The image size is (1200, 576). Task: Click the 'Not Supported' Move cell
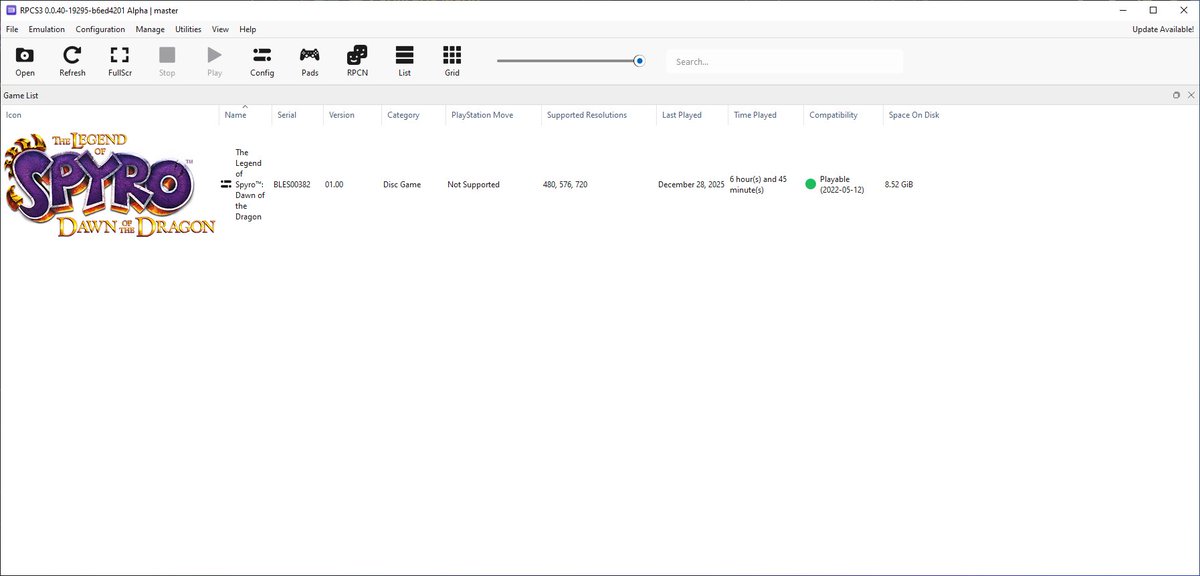(473, 185)
